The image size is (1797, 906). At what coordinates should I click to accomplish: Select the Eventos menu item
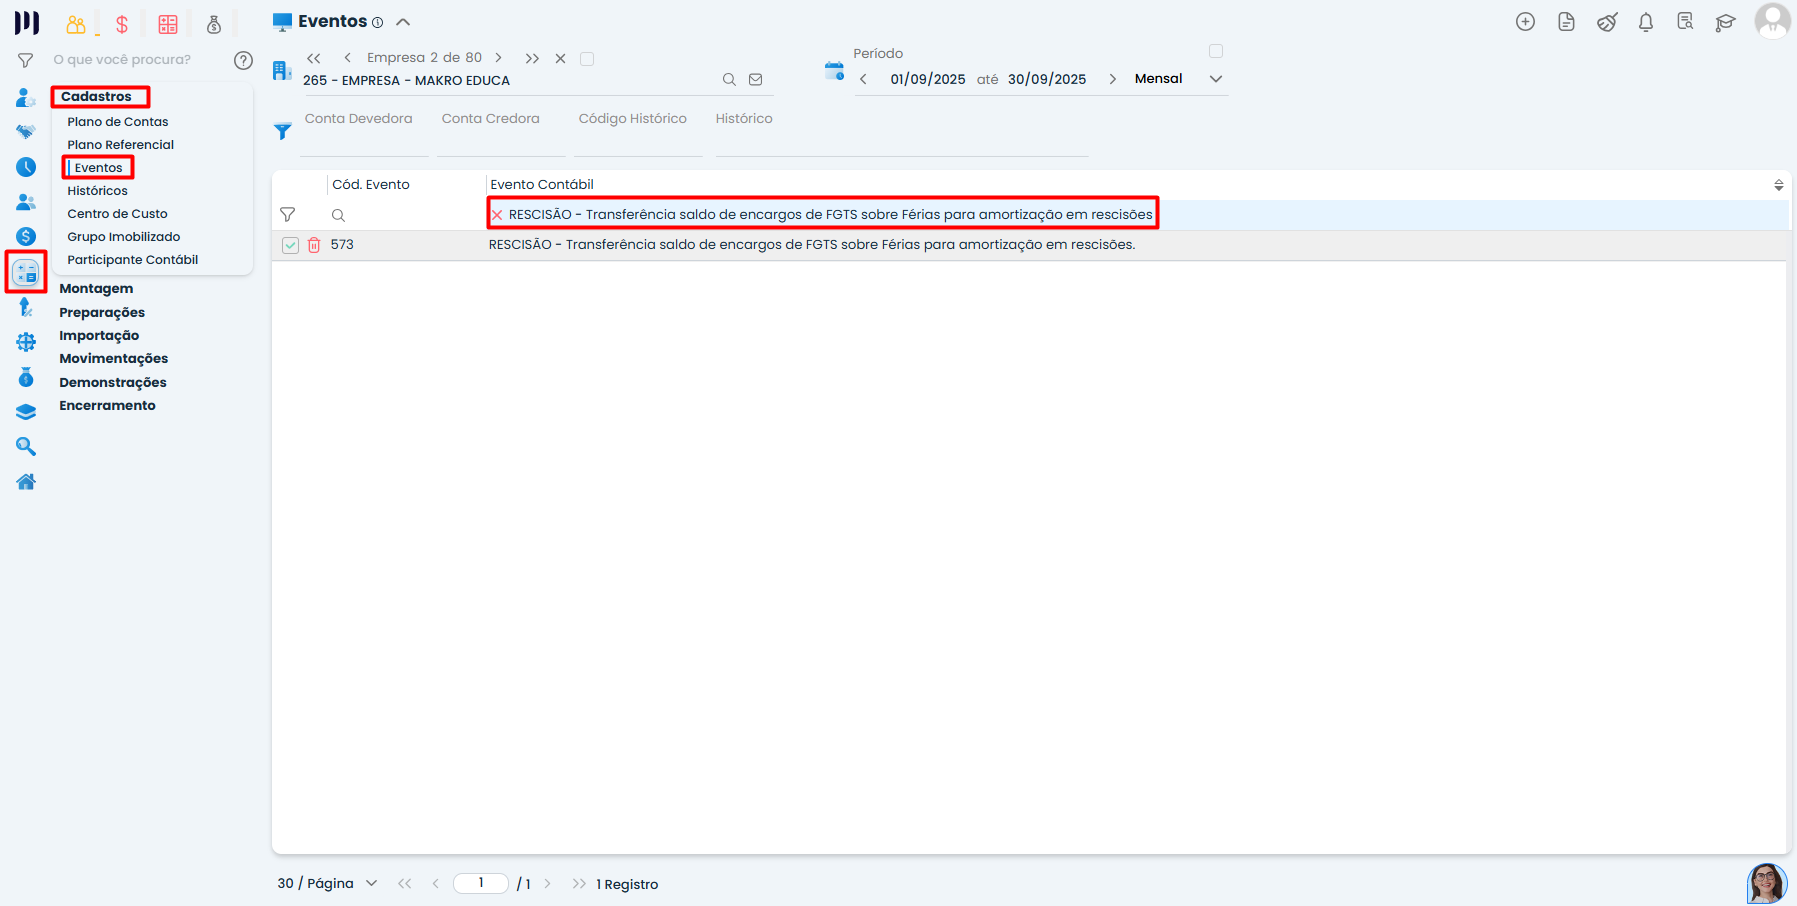[98, 168]
